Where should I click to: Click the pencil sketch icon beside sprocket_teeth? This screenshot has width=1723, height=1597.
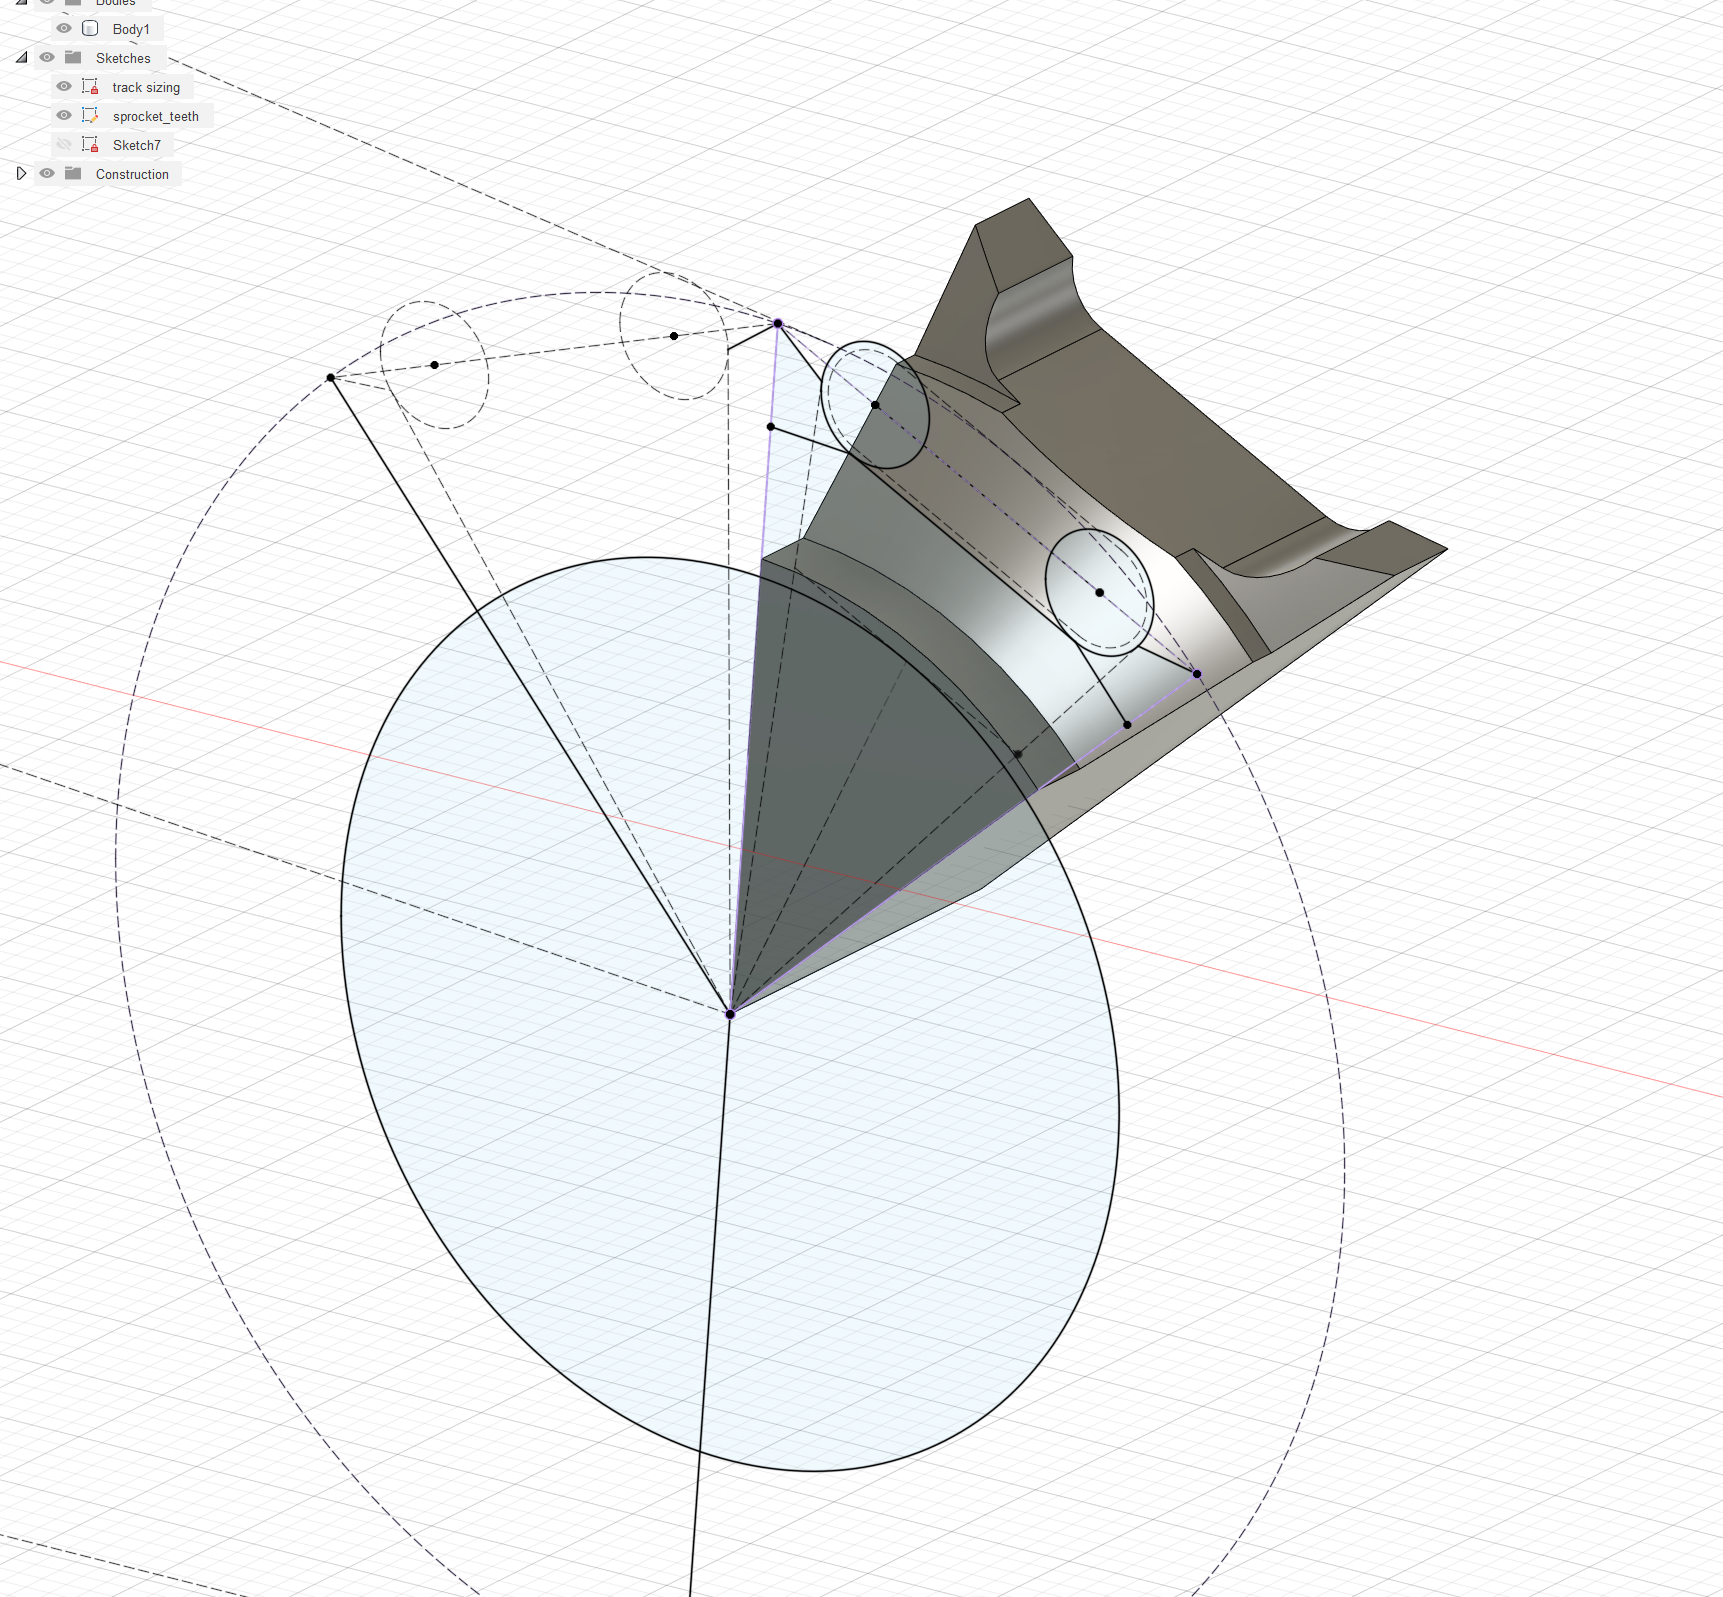[89, 116]
